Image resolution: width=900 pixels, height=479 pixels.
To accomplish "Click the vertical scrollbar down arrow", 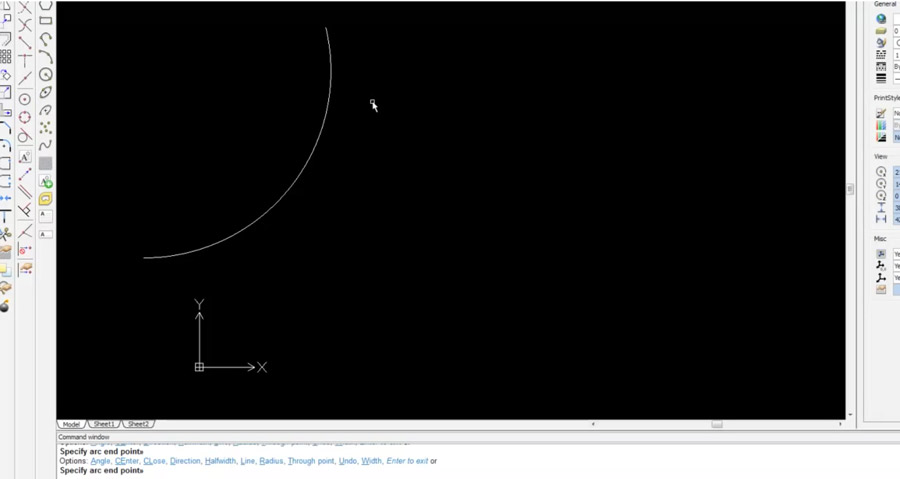I will tap(850, 415).
